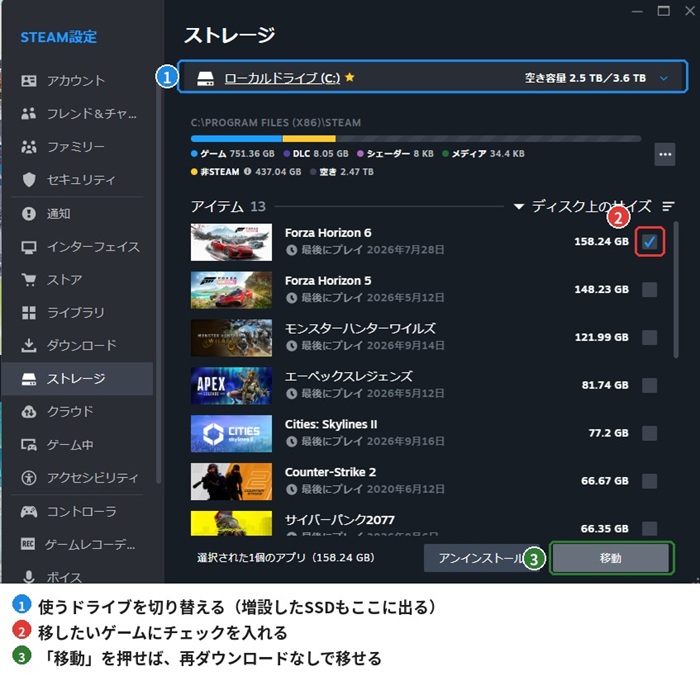The image size is (700, 676).
Task: Click the Storage (ストレージ) drive icon in sidebar
Action: click(x=29, y=379)
